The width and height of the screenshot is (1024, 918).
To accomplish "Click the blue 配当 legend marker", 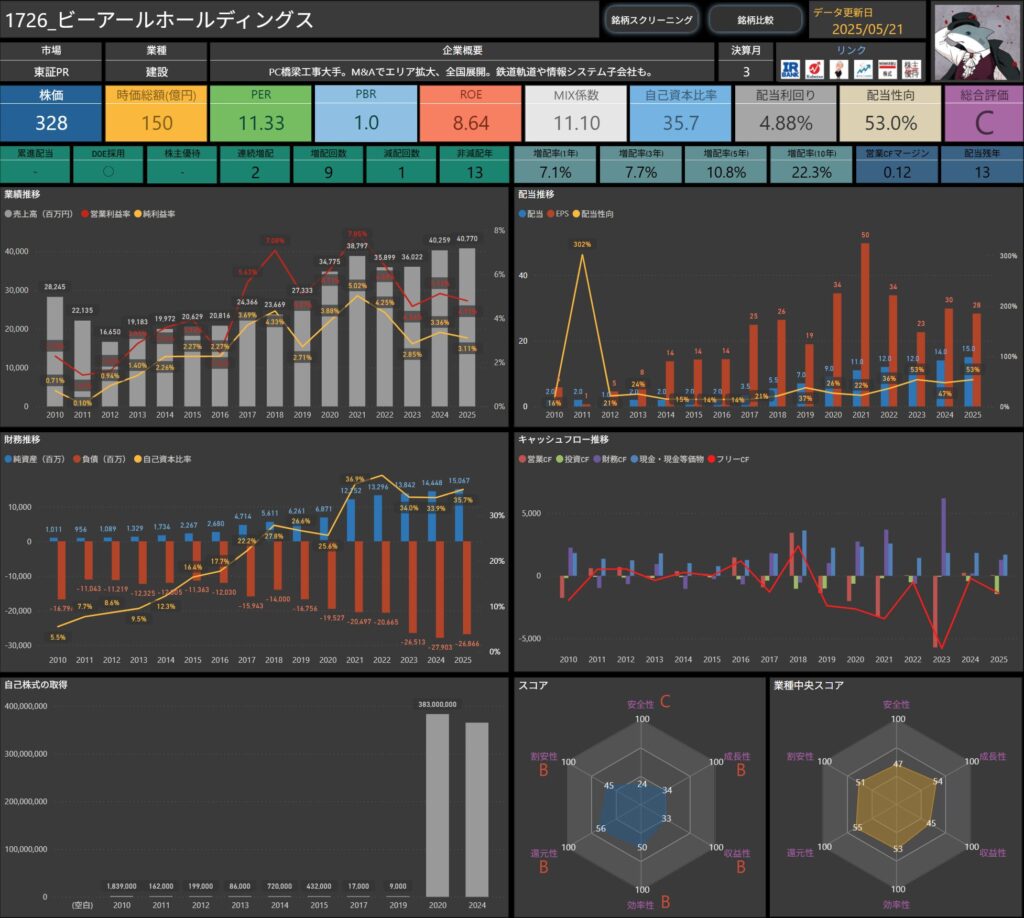I will 522,214.
